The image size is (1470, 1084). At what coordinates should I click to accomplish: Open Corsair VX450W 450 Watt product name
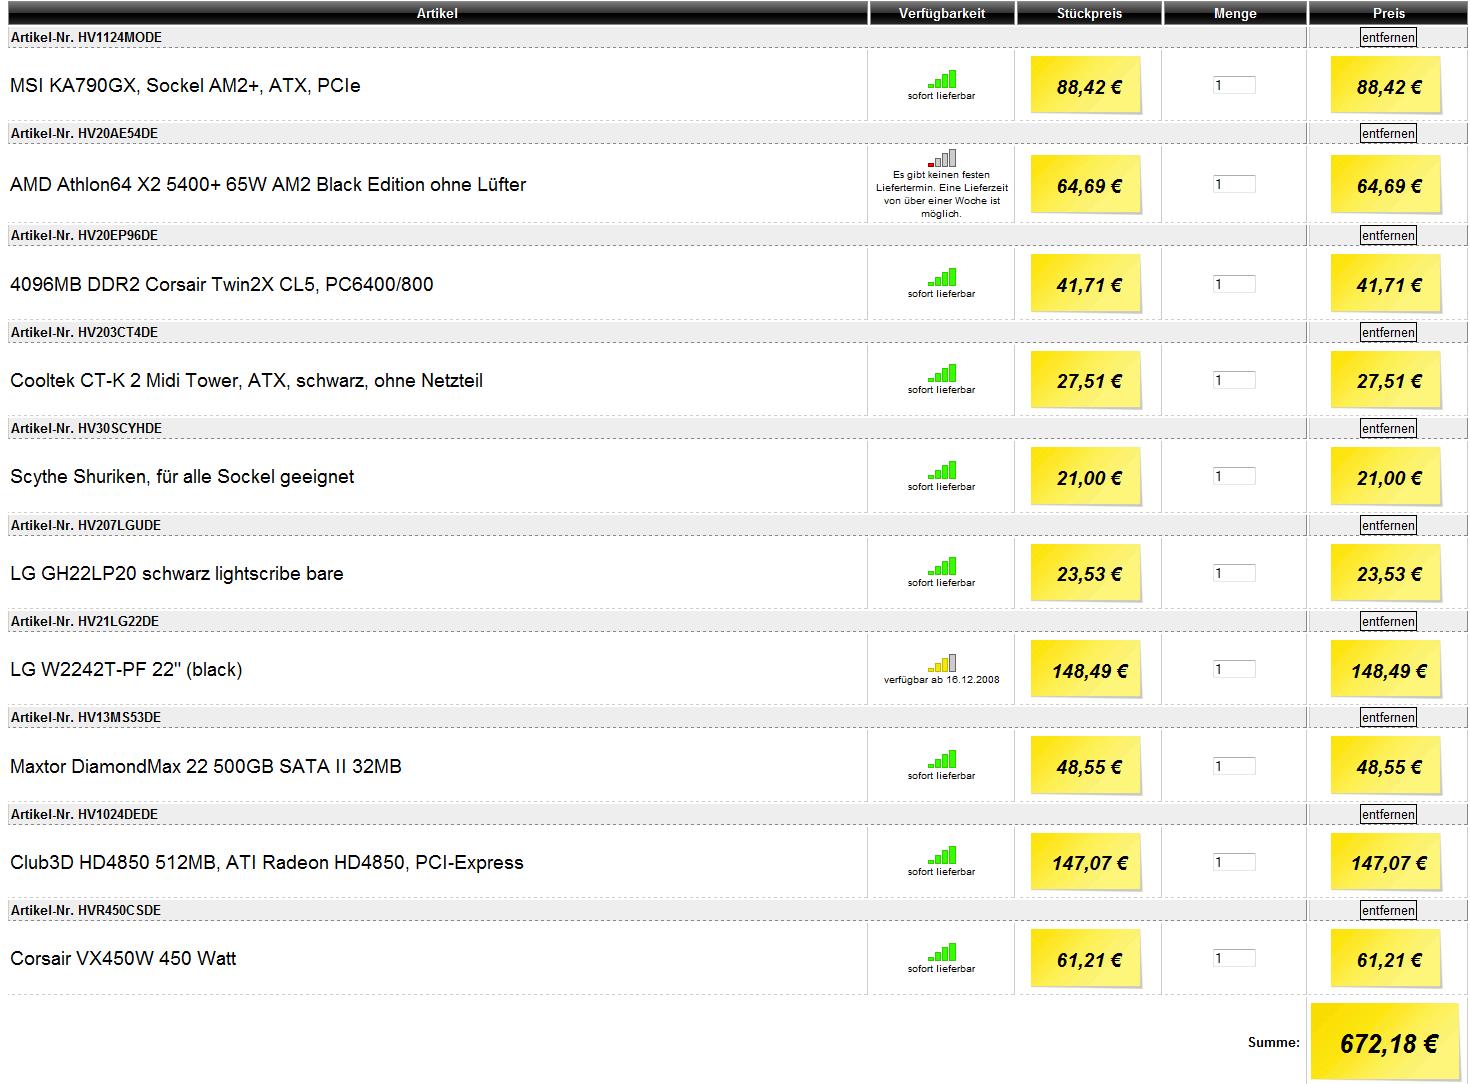(123, 958)
